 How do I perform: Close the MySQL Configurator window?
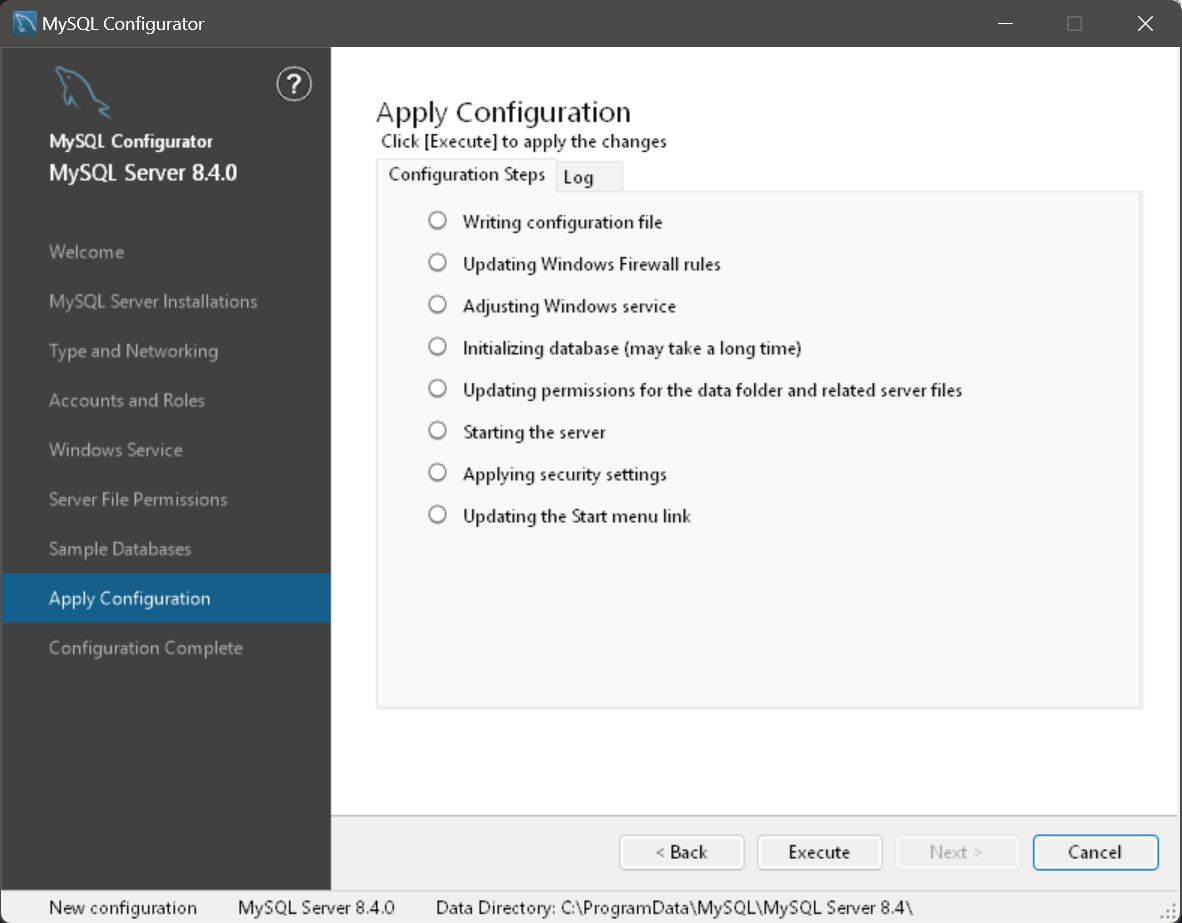point(1145,23)
